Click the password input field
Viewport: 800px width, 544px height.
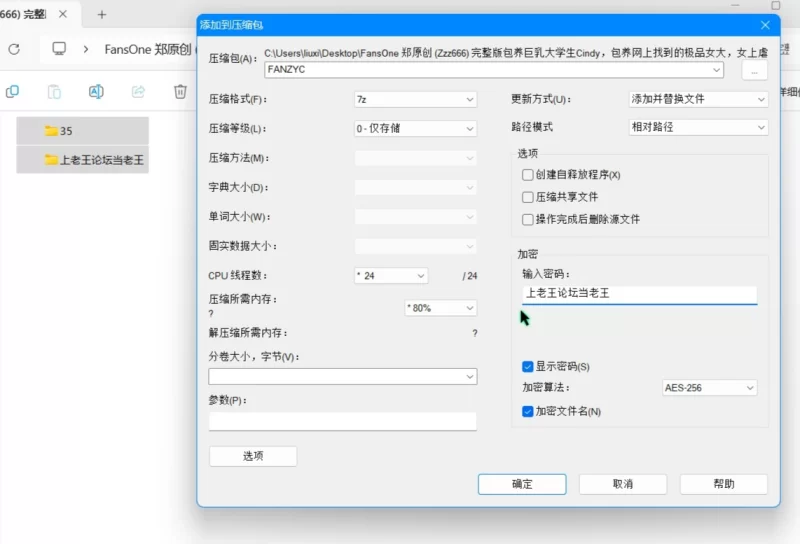click(639, 294)
